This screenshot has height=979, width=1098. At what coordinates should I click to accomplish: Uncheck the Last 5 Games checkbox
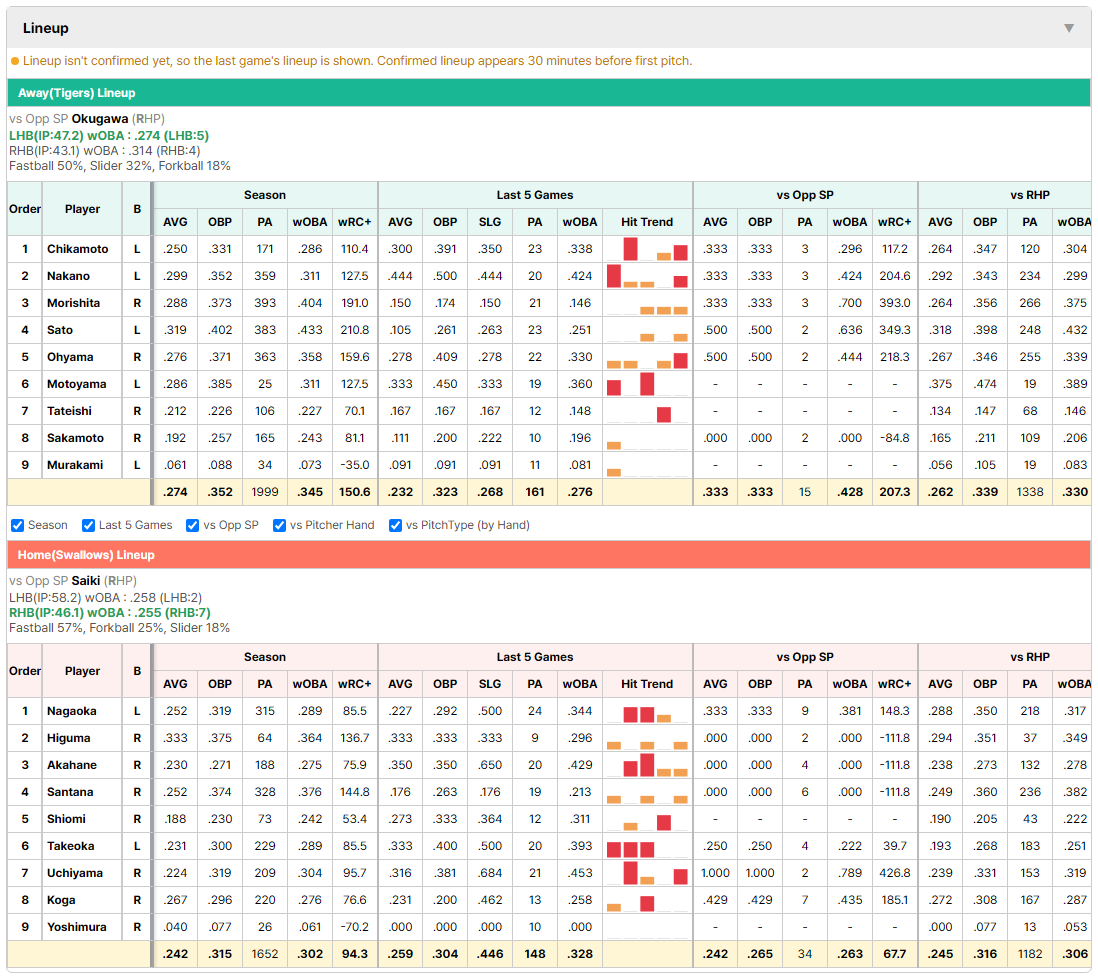[88, 525]
